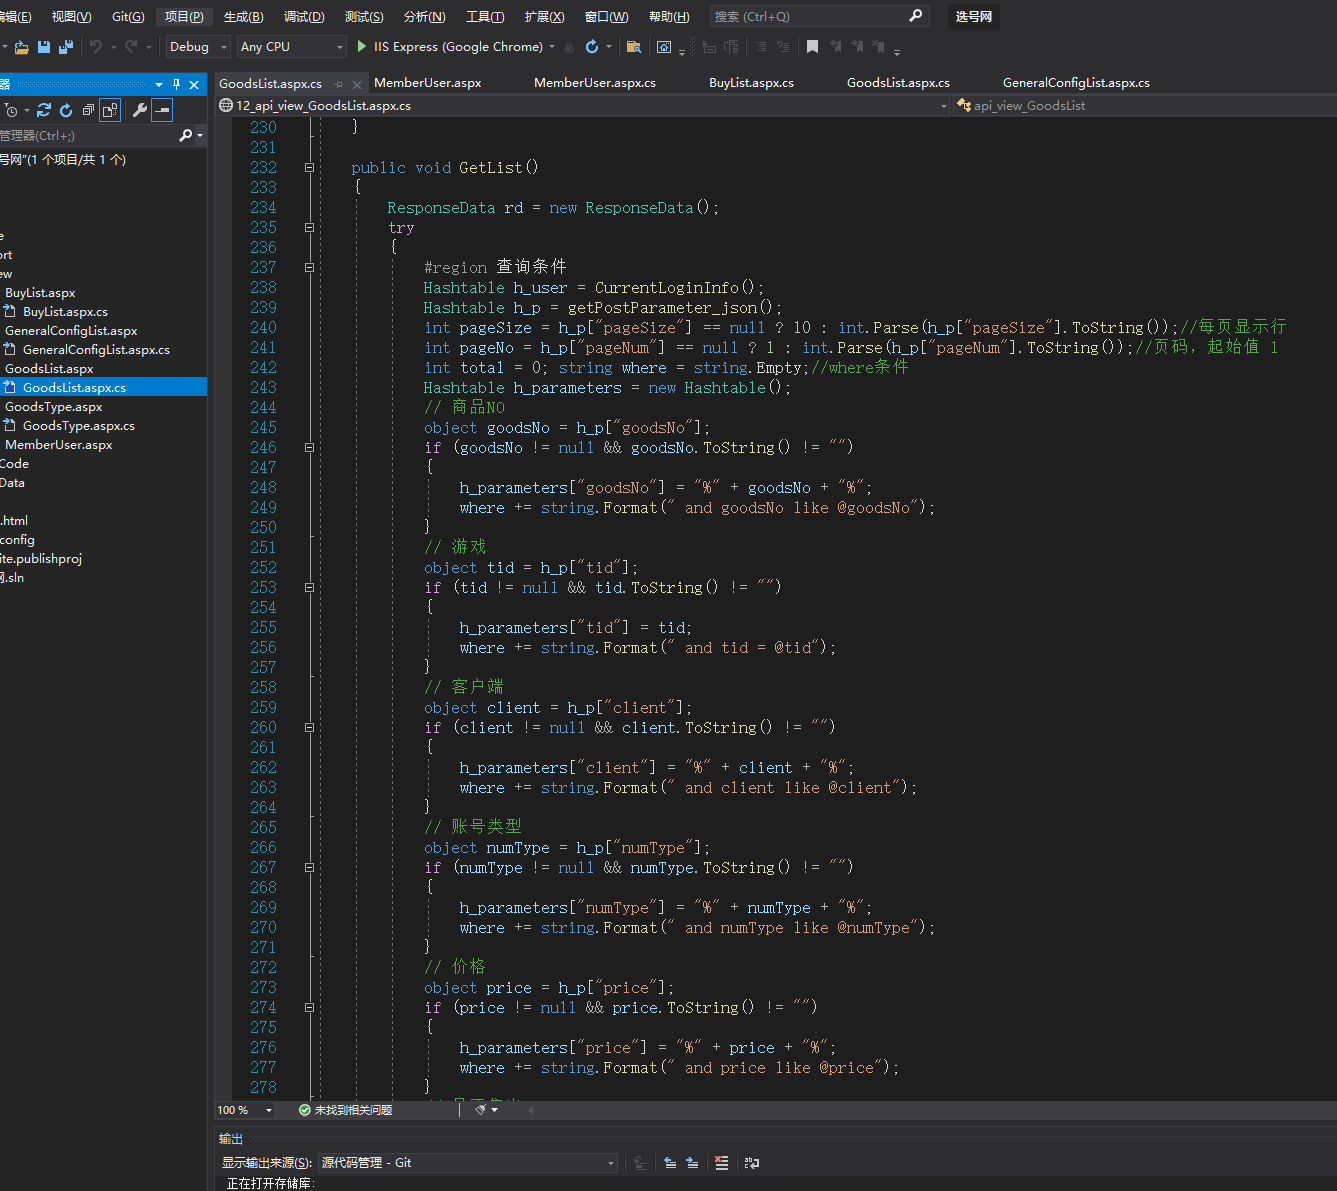The image size is (1337, 1191).
Task: Toggle a bookmark with the bookmark icon
Action: tap(812, 47)
